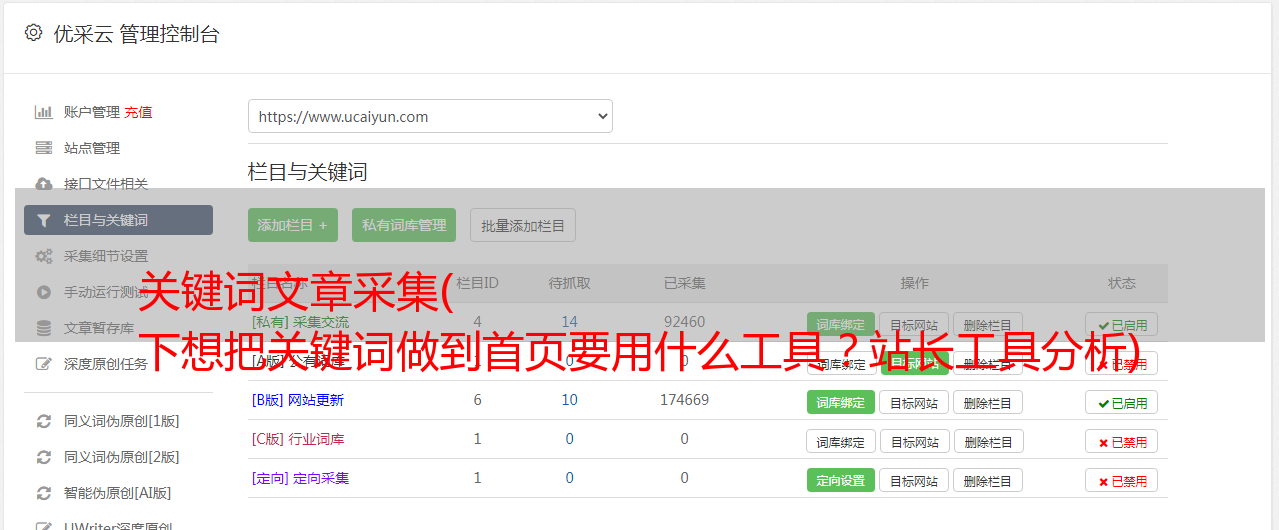Click 目标网站 in the 行业词库 row
This screenshot has height=530, width=1279.
tap(914, 441)
